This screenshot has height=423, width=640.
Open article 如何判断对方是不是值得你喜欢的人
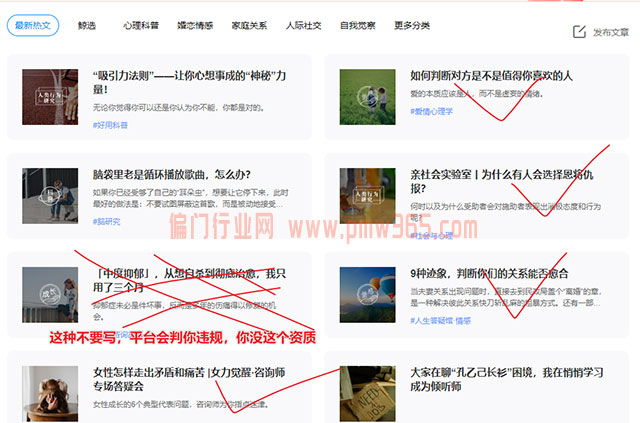(491, 76)
